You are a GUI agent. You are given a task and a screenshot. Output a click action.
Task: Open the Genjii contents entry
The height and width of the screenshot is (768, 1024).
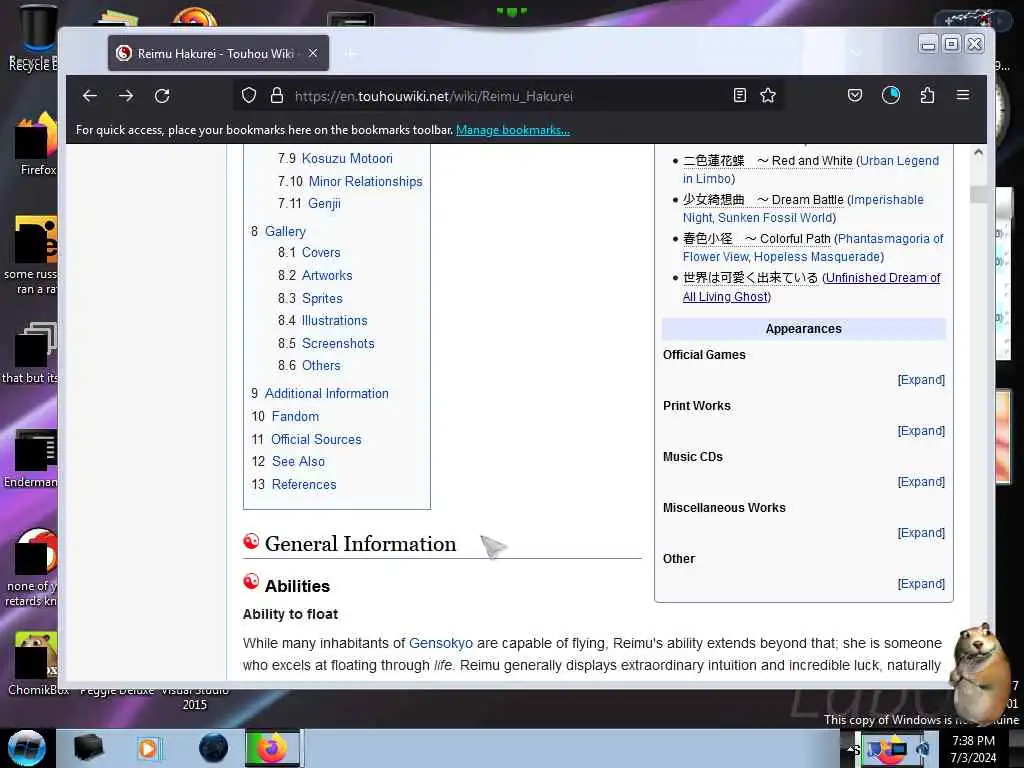coord(324,204)
